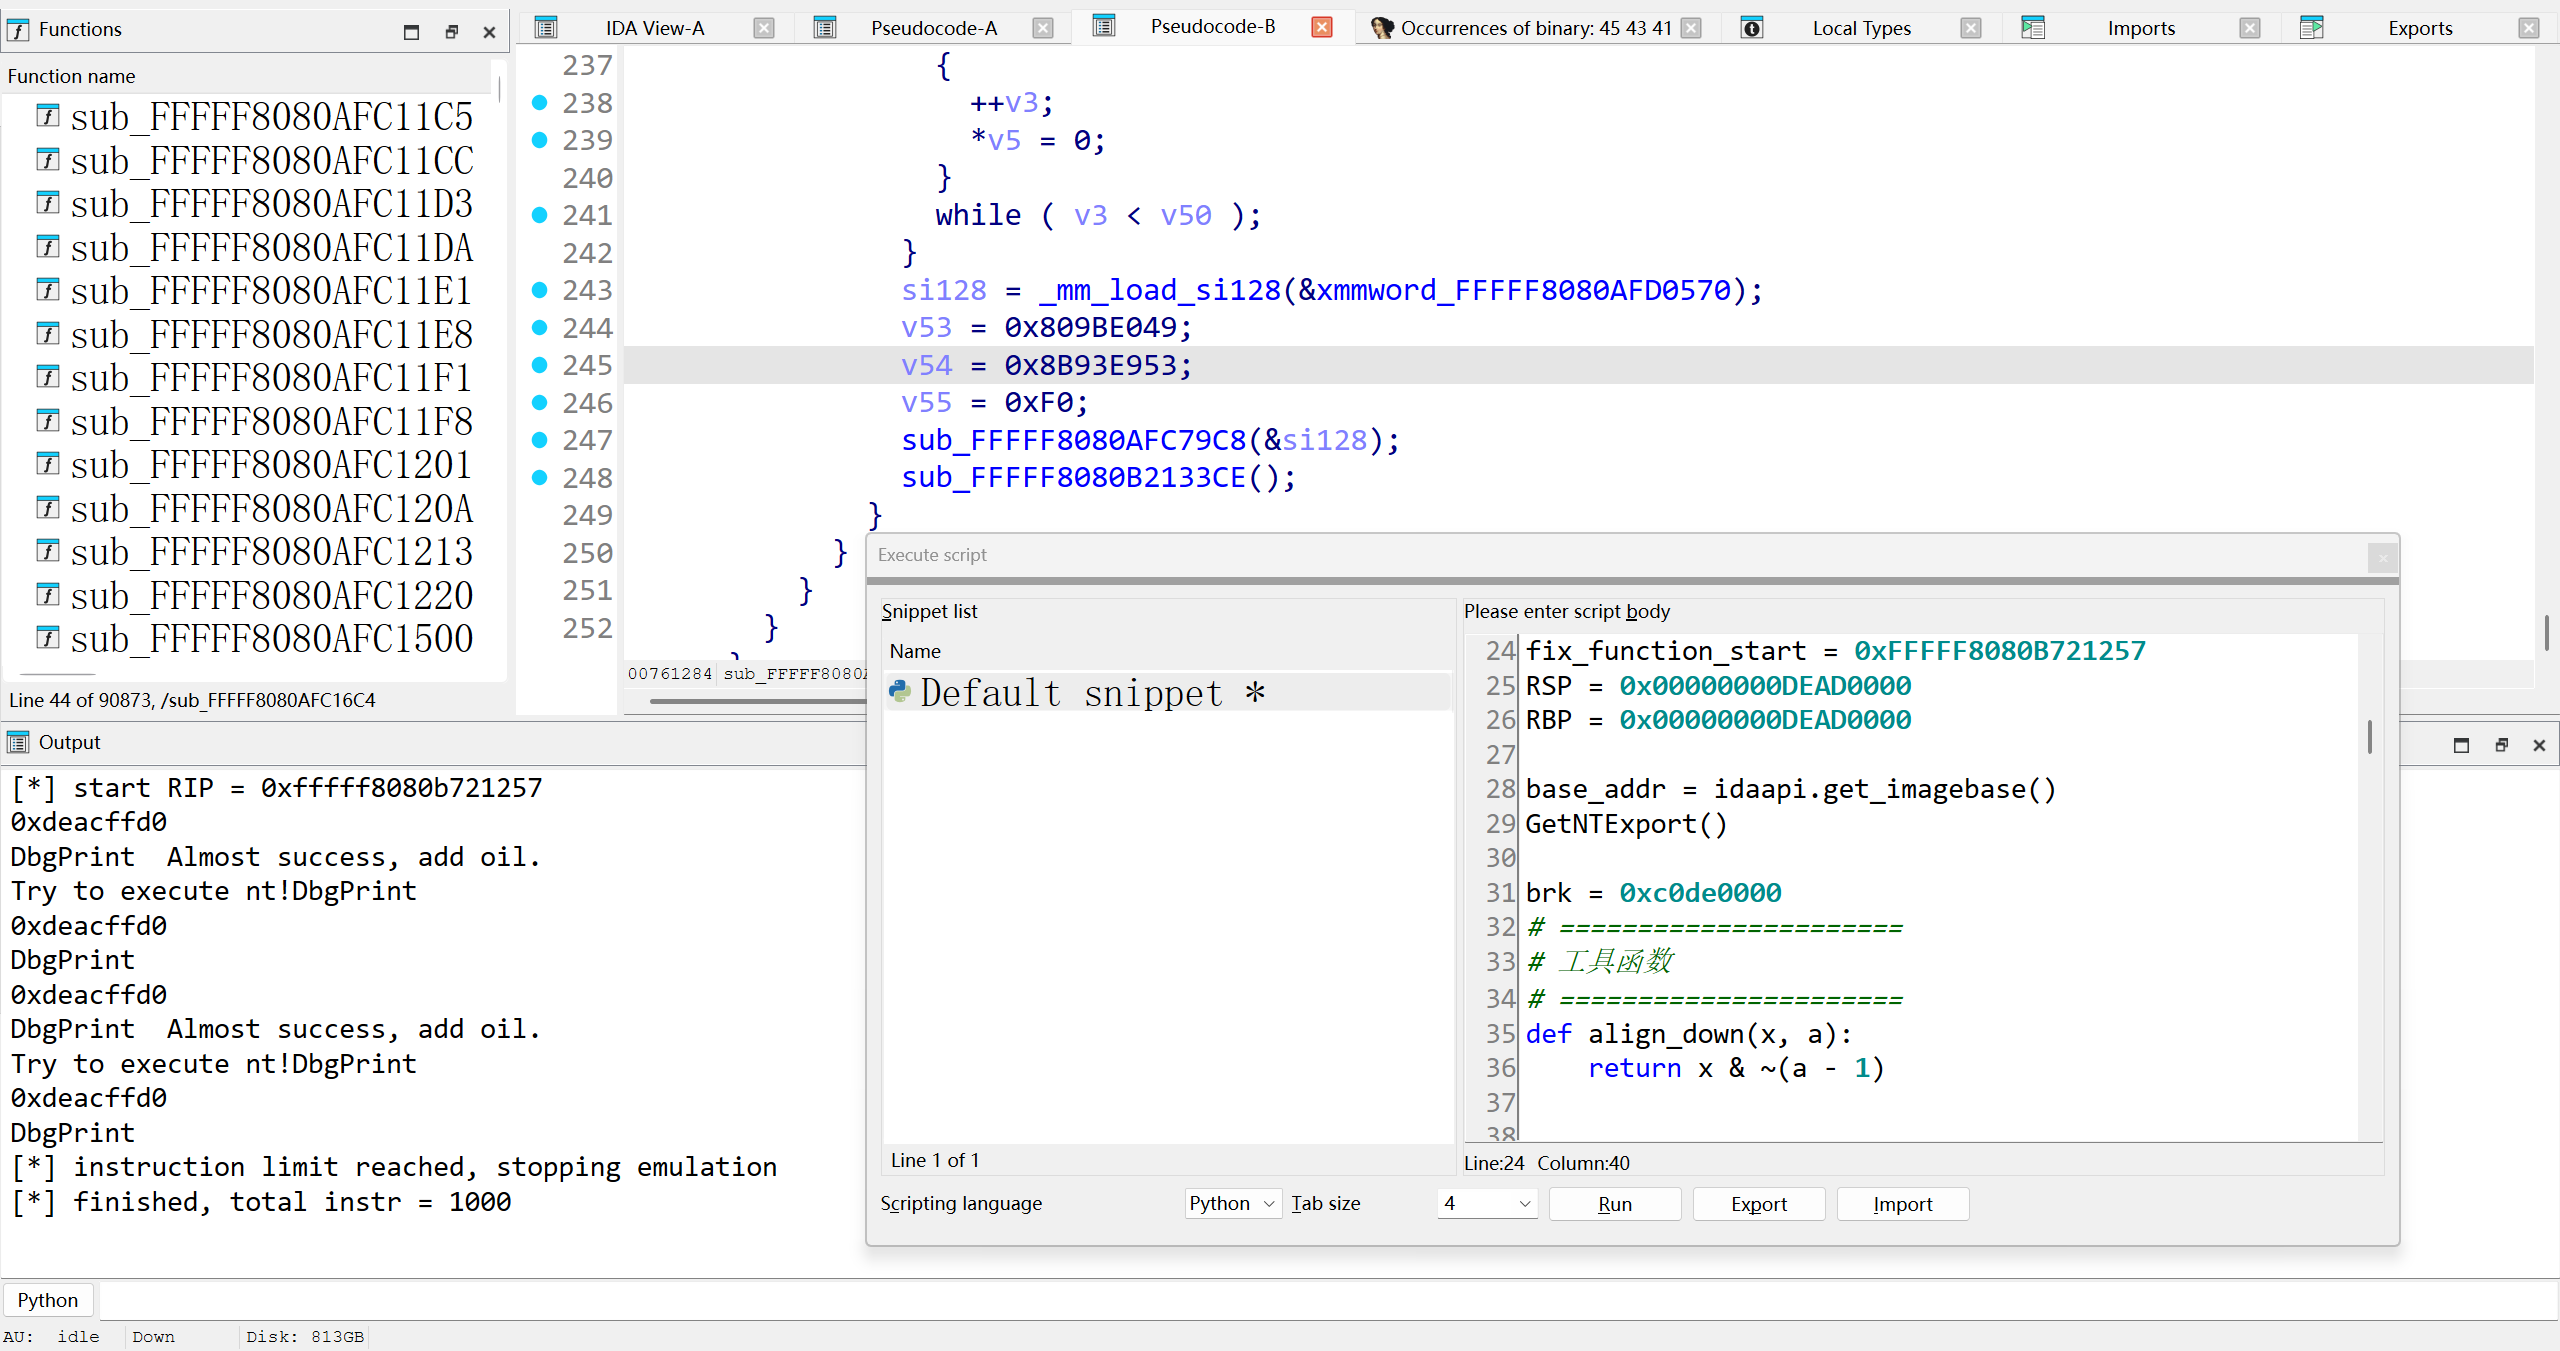Select the Default snippet Python icon
The width and height of the screenshot is (2560, 1351).
coord(900,691)
